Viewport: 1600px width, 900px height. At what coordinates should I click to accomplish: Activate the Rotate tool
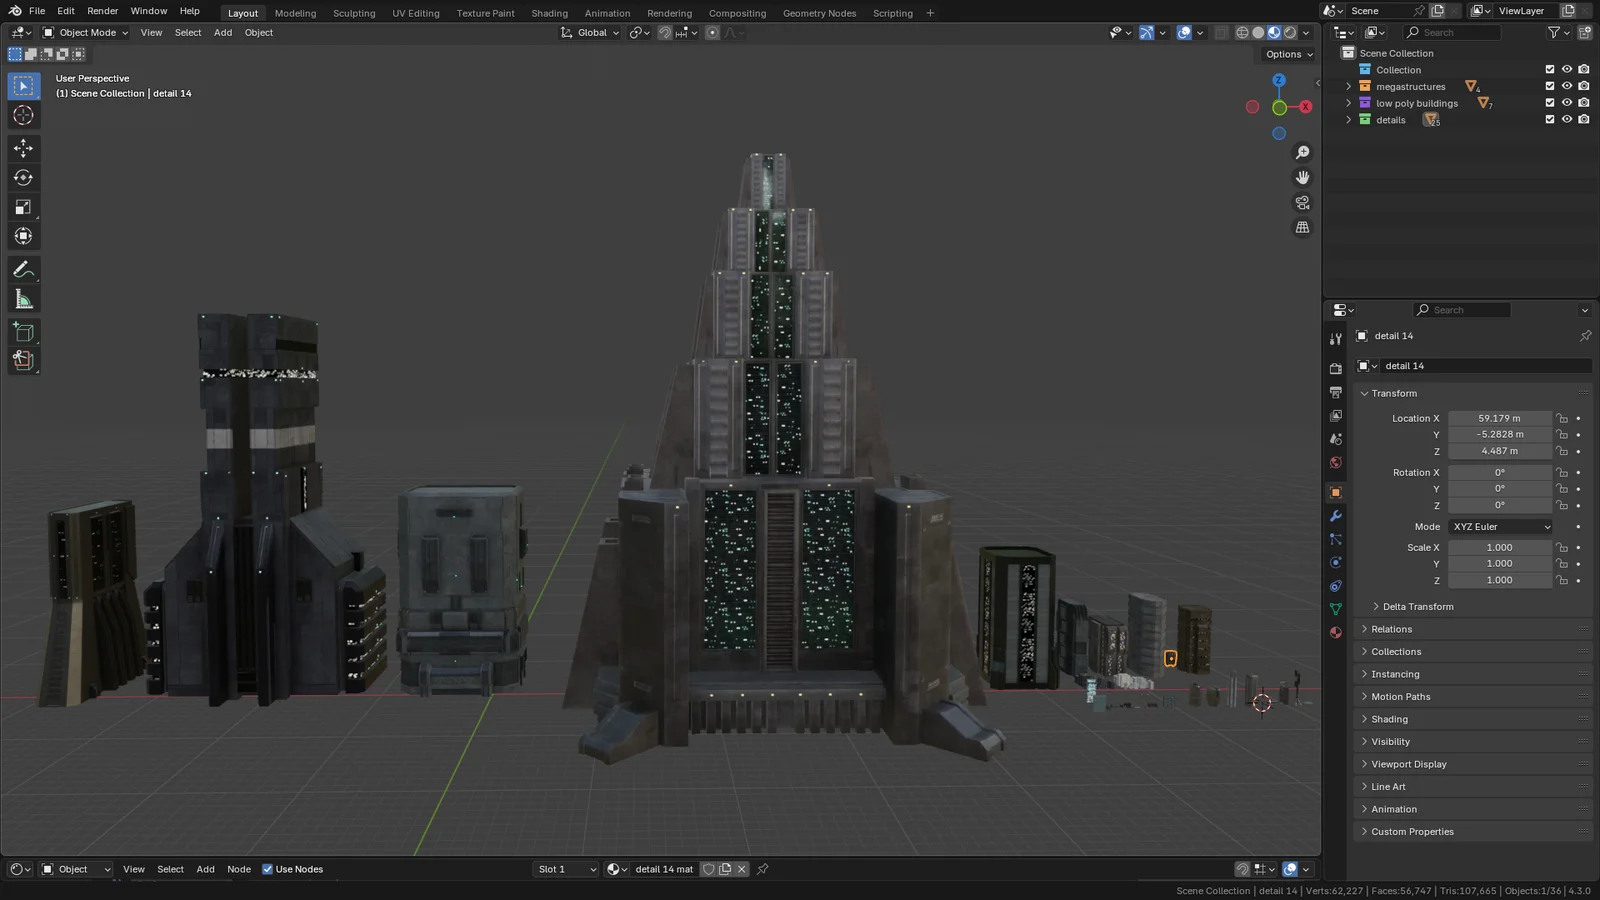pyautogui.click(x=23, y=177)
